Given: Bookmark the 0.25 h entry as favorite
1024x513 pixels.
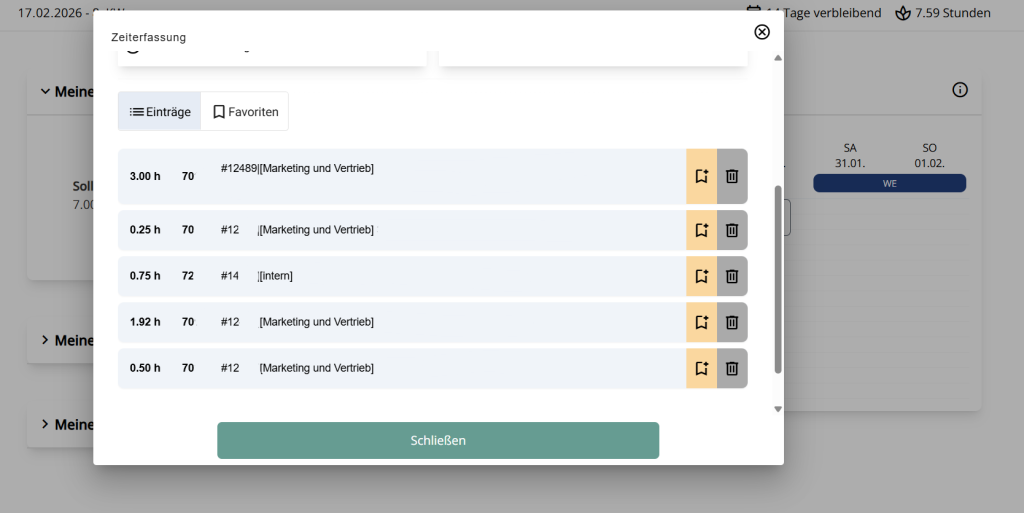Looking at the screenshot, I should [701, 230].
